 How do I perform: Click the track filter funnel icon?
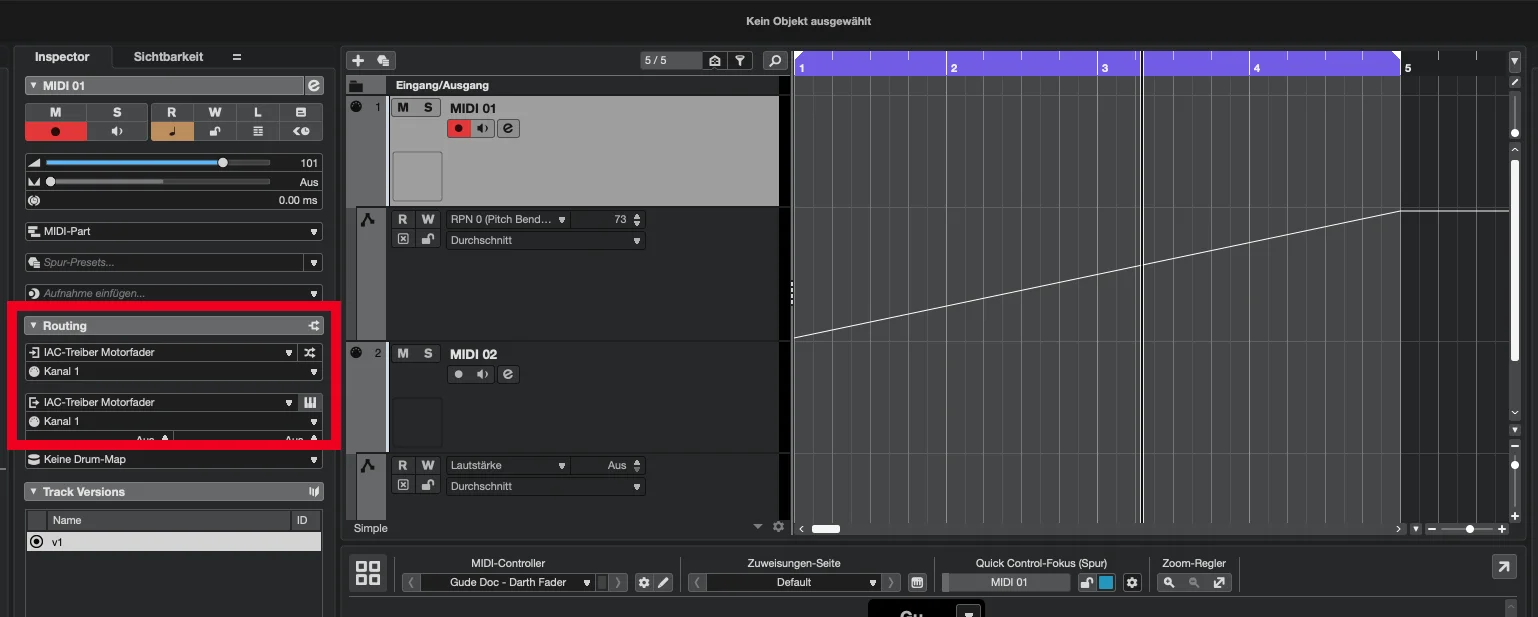[x=739, y=61]
